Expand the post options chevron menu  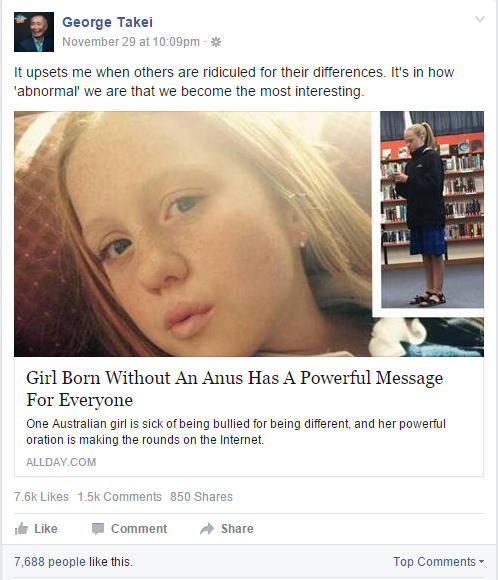(480, 19)
